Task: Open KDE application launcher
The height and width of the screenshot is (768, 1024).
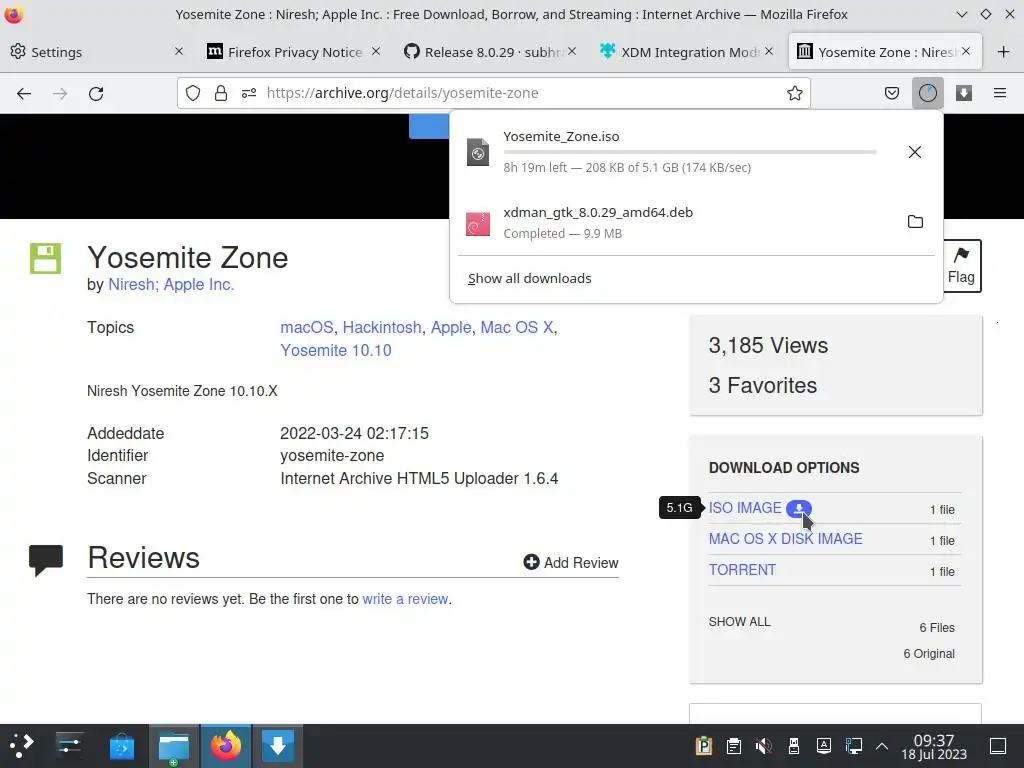Action: (x=21, y=745)
